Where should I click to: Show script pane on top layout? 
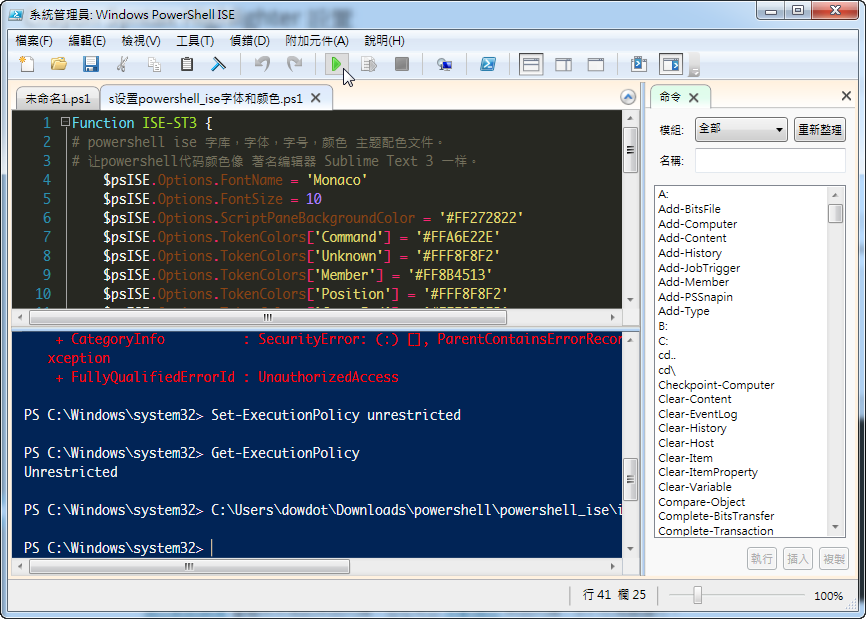[531, 64]
